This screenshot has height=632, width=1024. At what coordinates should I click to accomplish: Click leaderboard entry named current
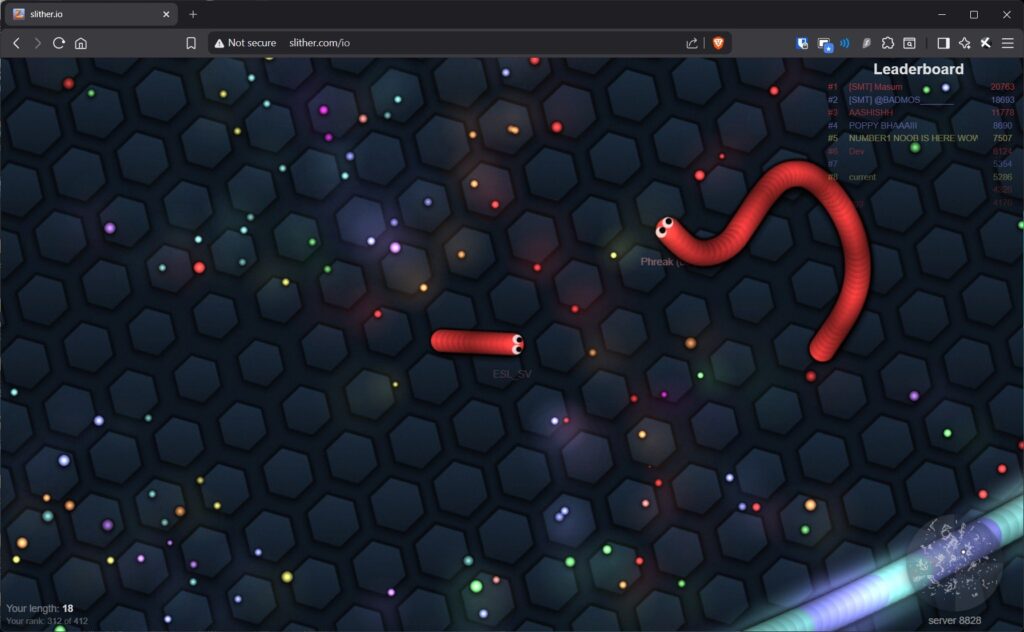coord(862,177)
